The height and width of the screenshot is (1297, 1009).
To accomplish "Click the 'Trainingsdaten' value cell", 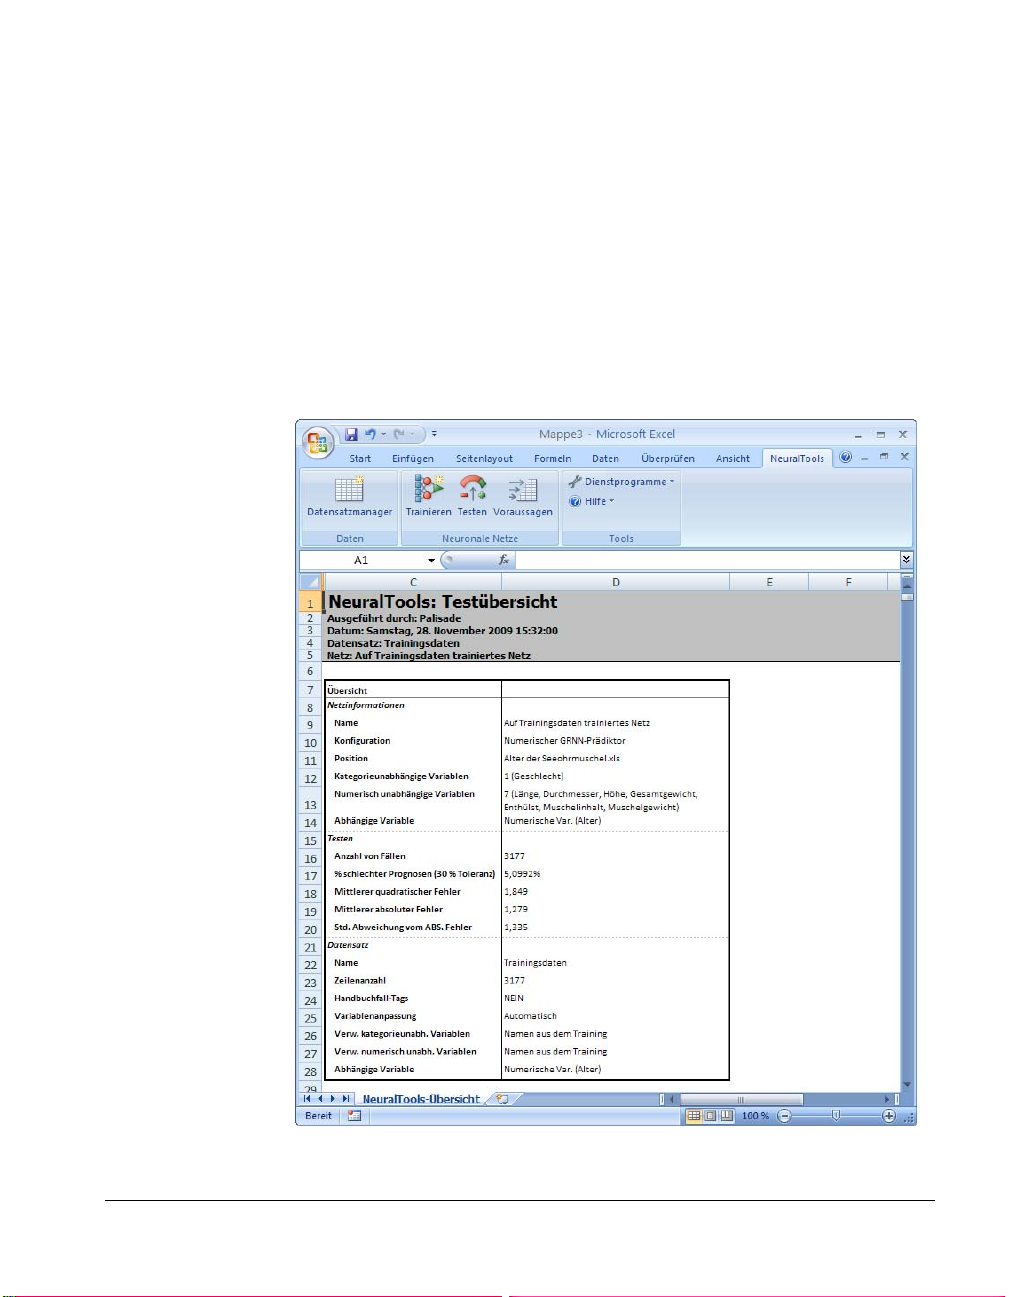I will click(x=535, y=963).
